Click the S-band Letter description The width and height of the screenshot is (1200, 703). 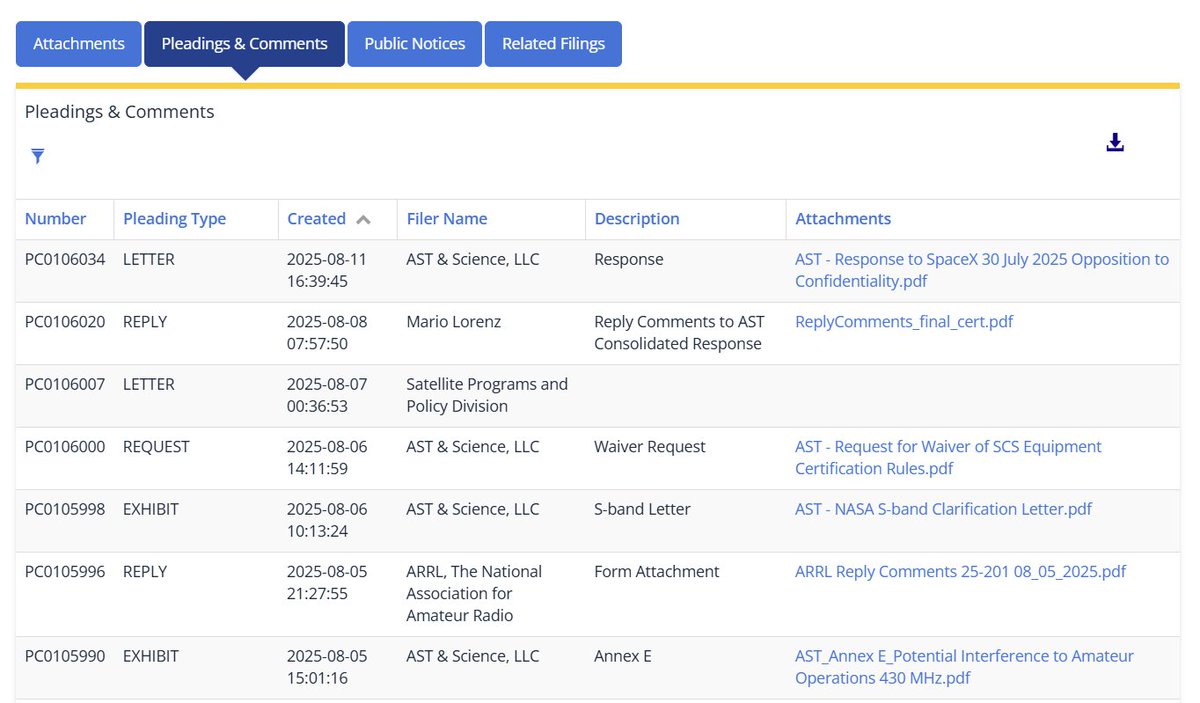tap(642, 509)
